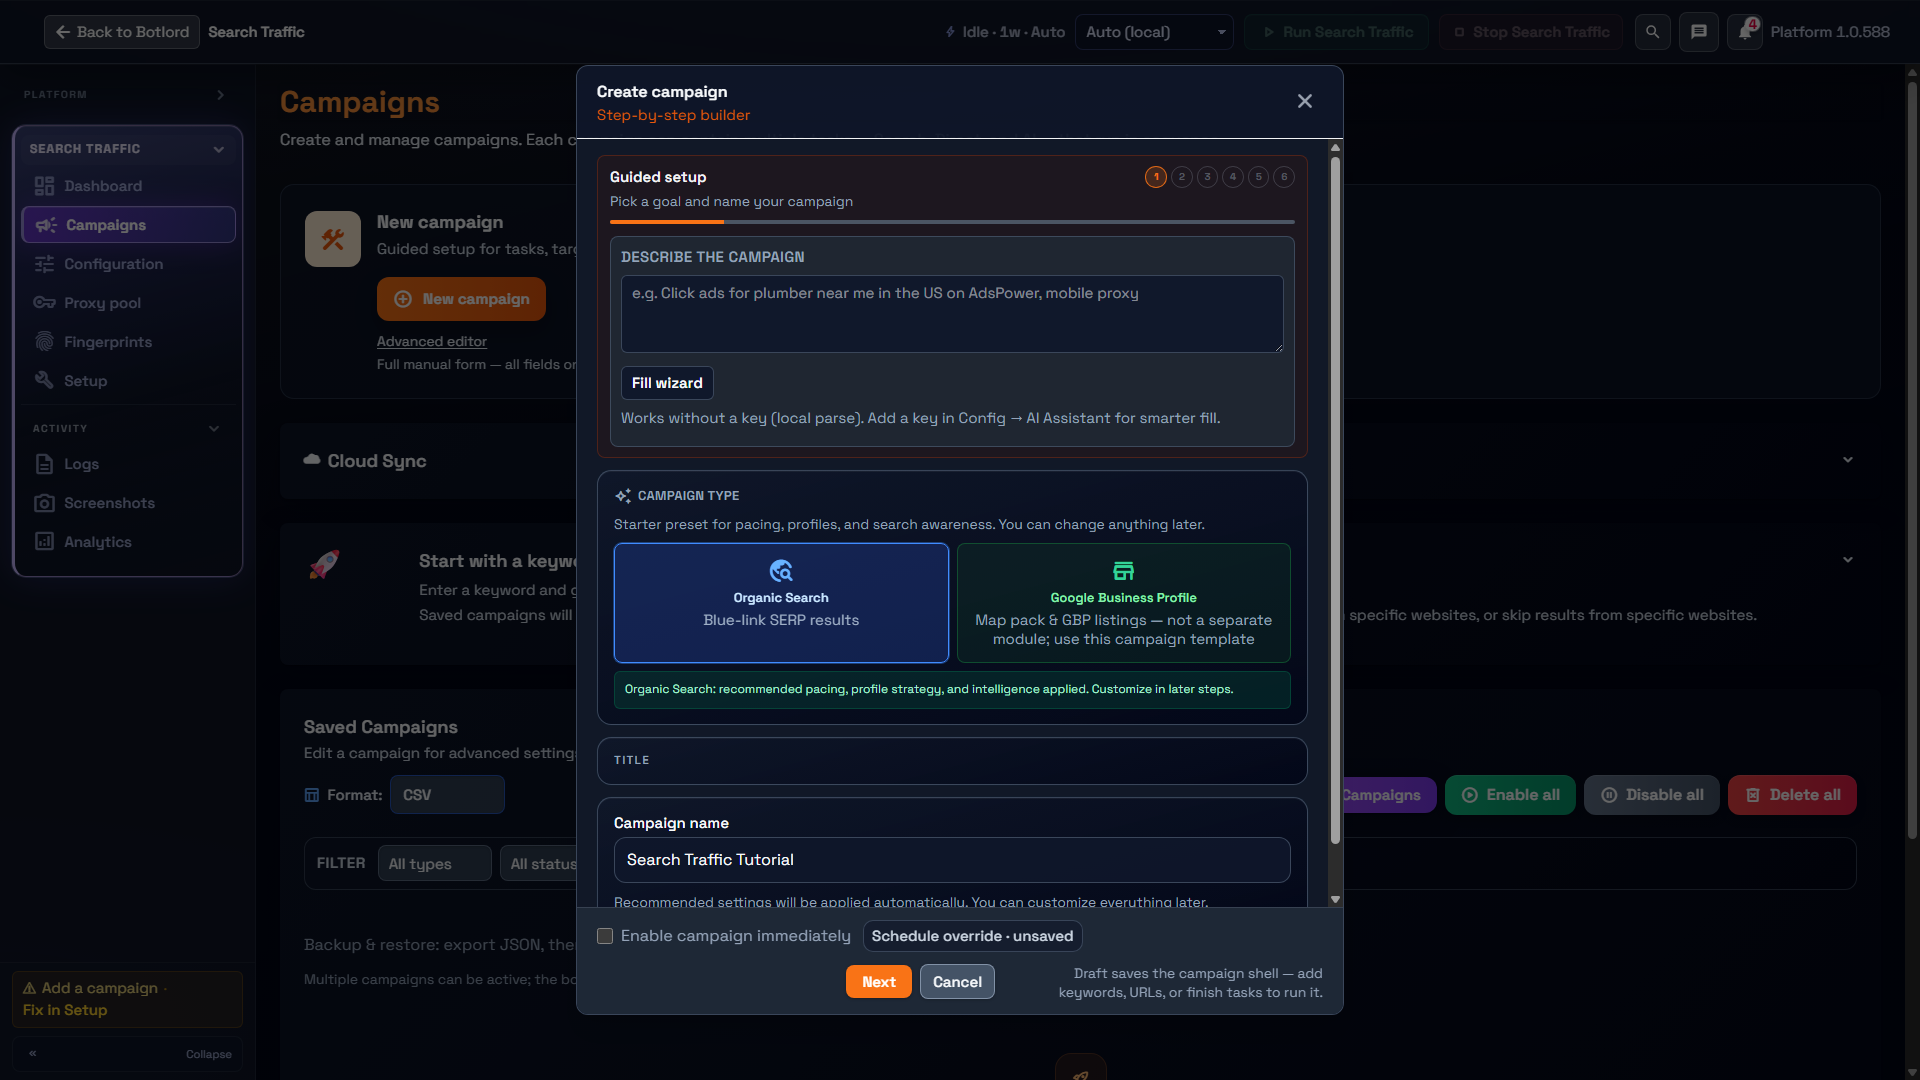Click the Cancel button in dialog
This screenshot has height=1080, width=1920.
coord(957,982)
